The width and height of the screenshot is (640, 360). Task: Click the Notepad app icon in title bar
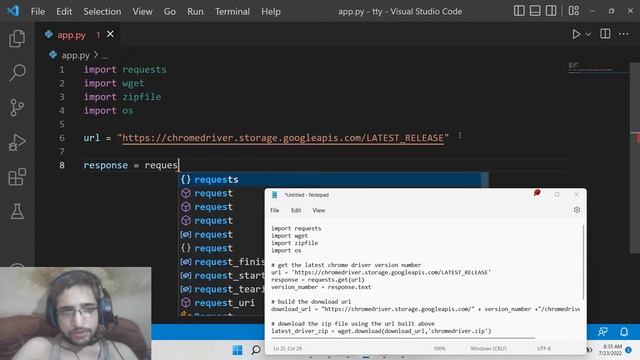tap(275, 195)
